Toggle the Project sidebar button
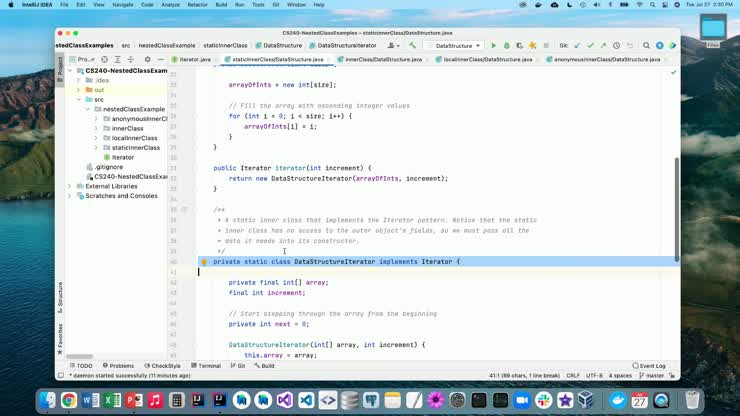Image resolution: width=740 pixels, height=416 pixels. click(60, 69)
